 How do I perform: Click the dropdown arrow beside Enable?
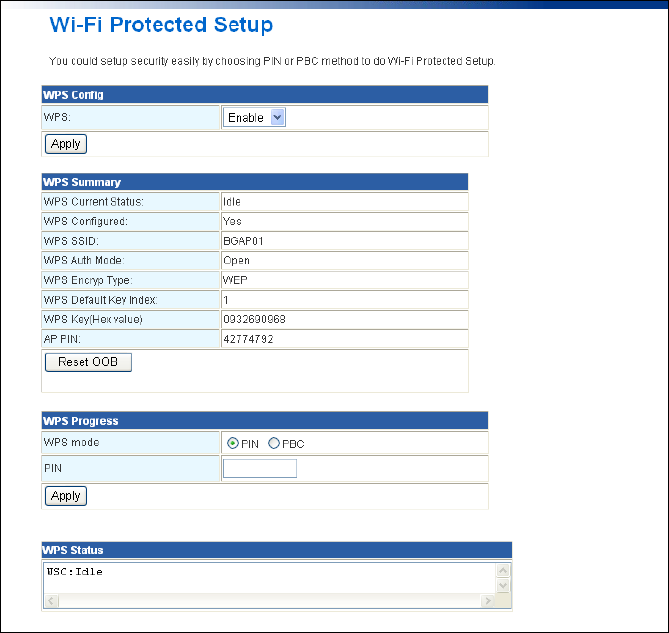[x=277, y=118]
